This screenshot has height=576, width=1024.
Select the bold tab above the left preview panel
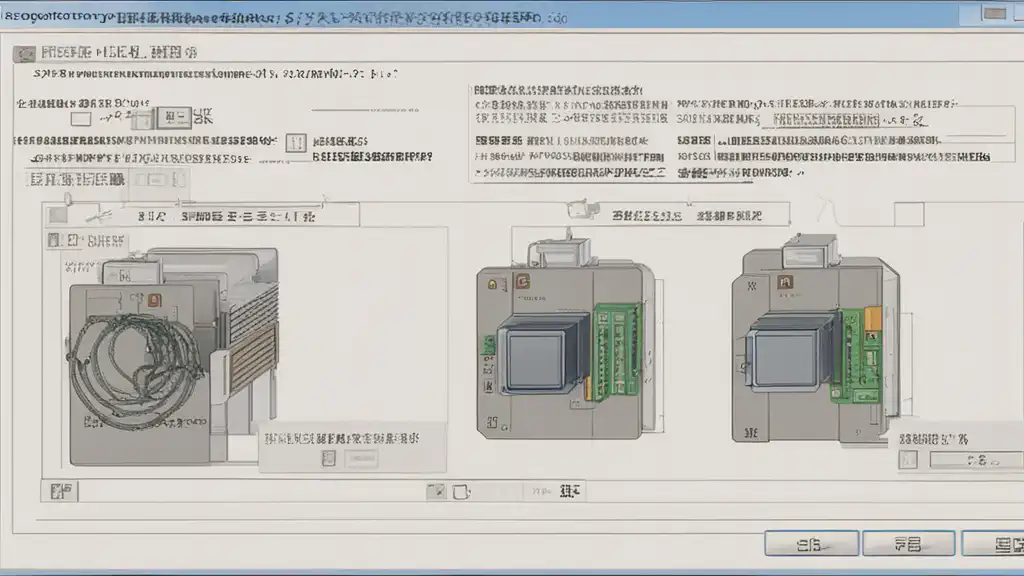[x=76, y=179]
